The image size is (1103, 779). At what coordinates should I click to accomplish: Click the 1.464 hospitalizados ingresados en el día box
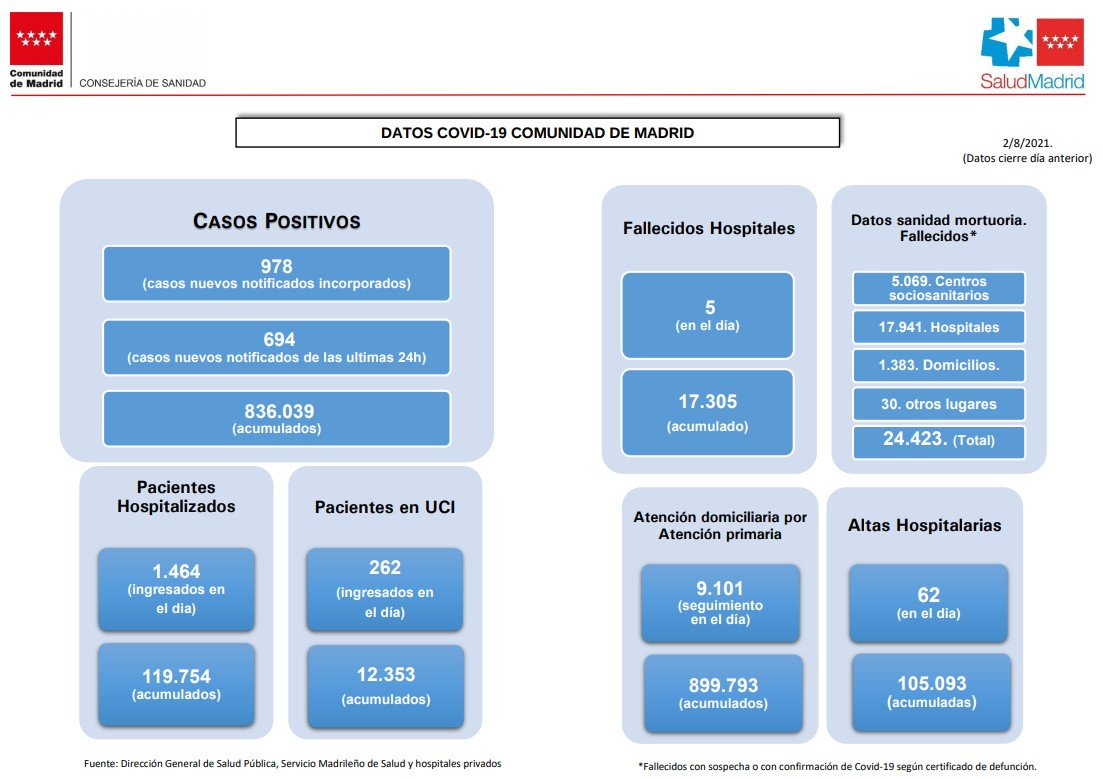pos(176,589)
